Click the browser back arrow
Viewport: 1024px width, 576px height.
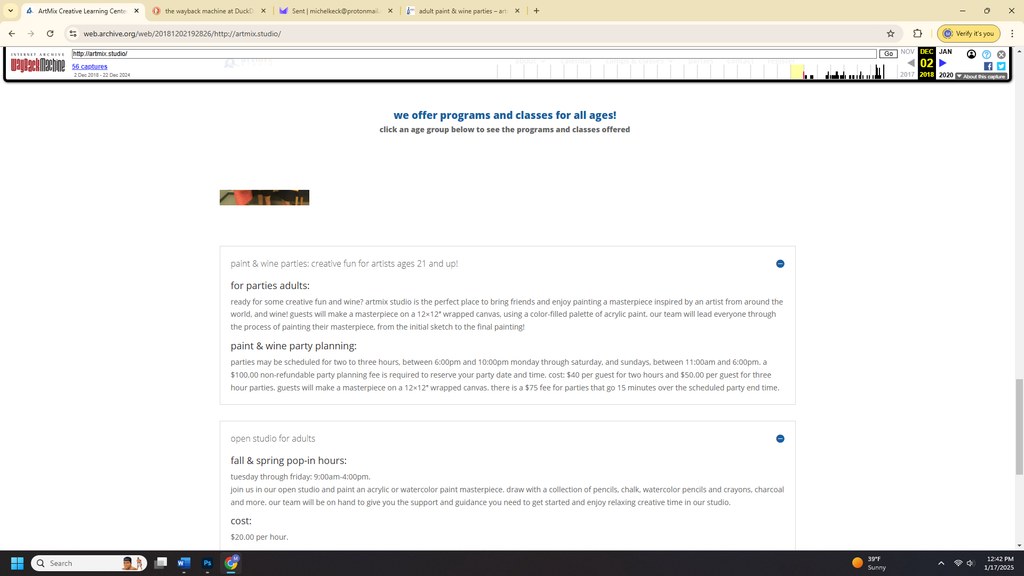click(12, 33)
